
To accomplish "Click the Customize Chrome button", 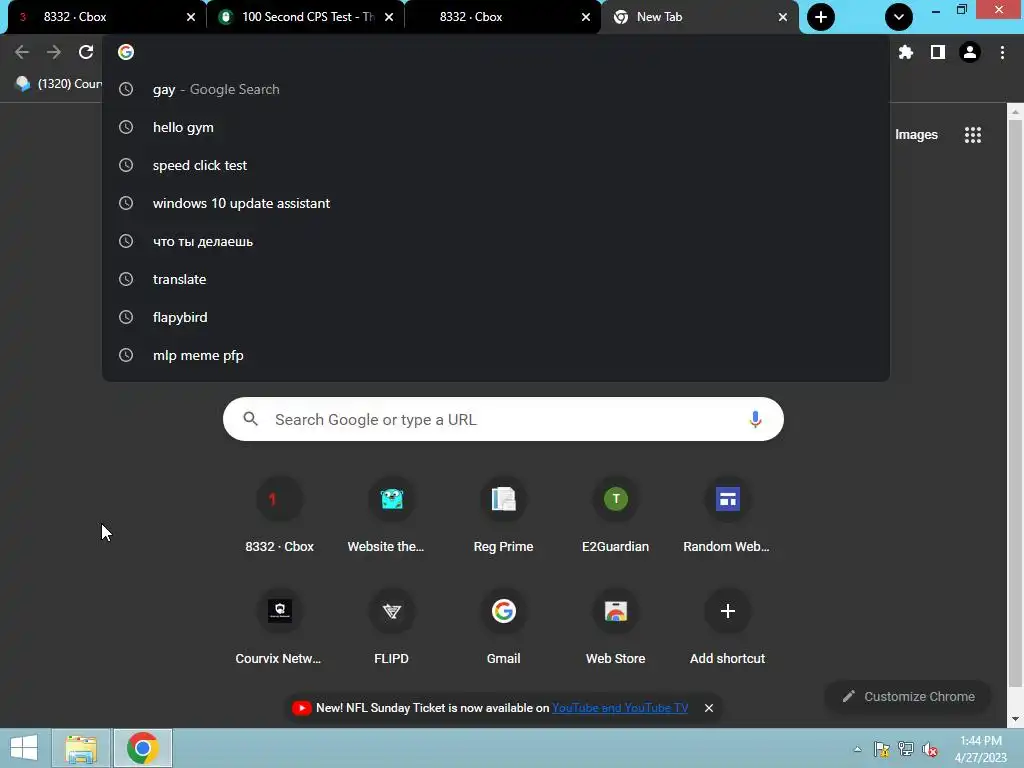I will pyautogui.click(x=908, y=697).
